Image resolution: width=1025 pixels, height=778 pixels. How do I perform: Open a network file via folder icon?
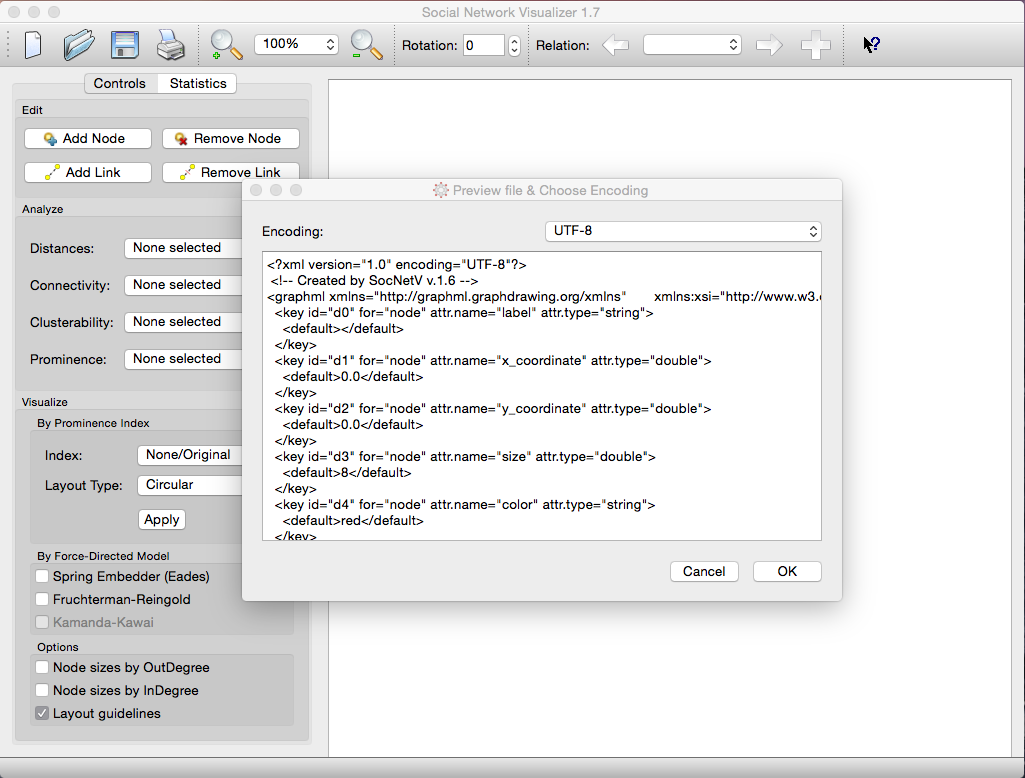pyautogui.click(x=78, y=45)
